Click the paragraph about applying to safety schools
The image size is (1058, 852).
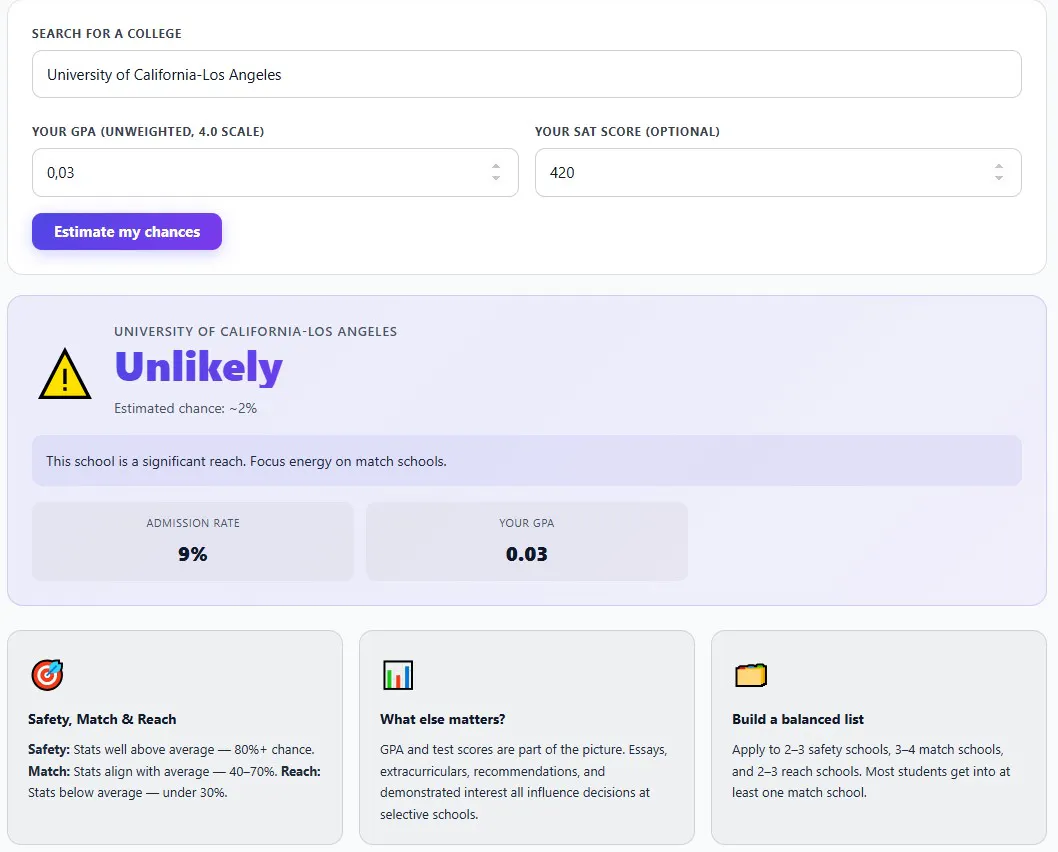point(871,771)
